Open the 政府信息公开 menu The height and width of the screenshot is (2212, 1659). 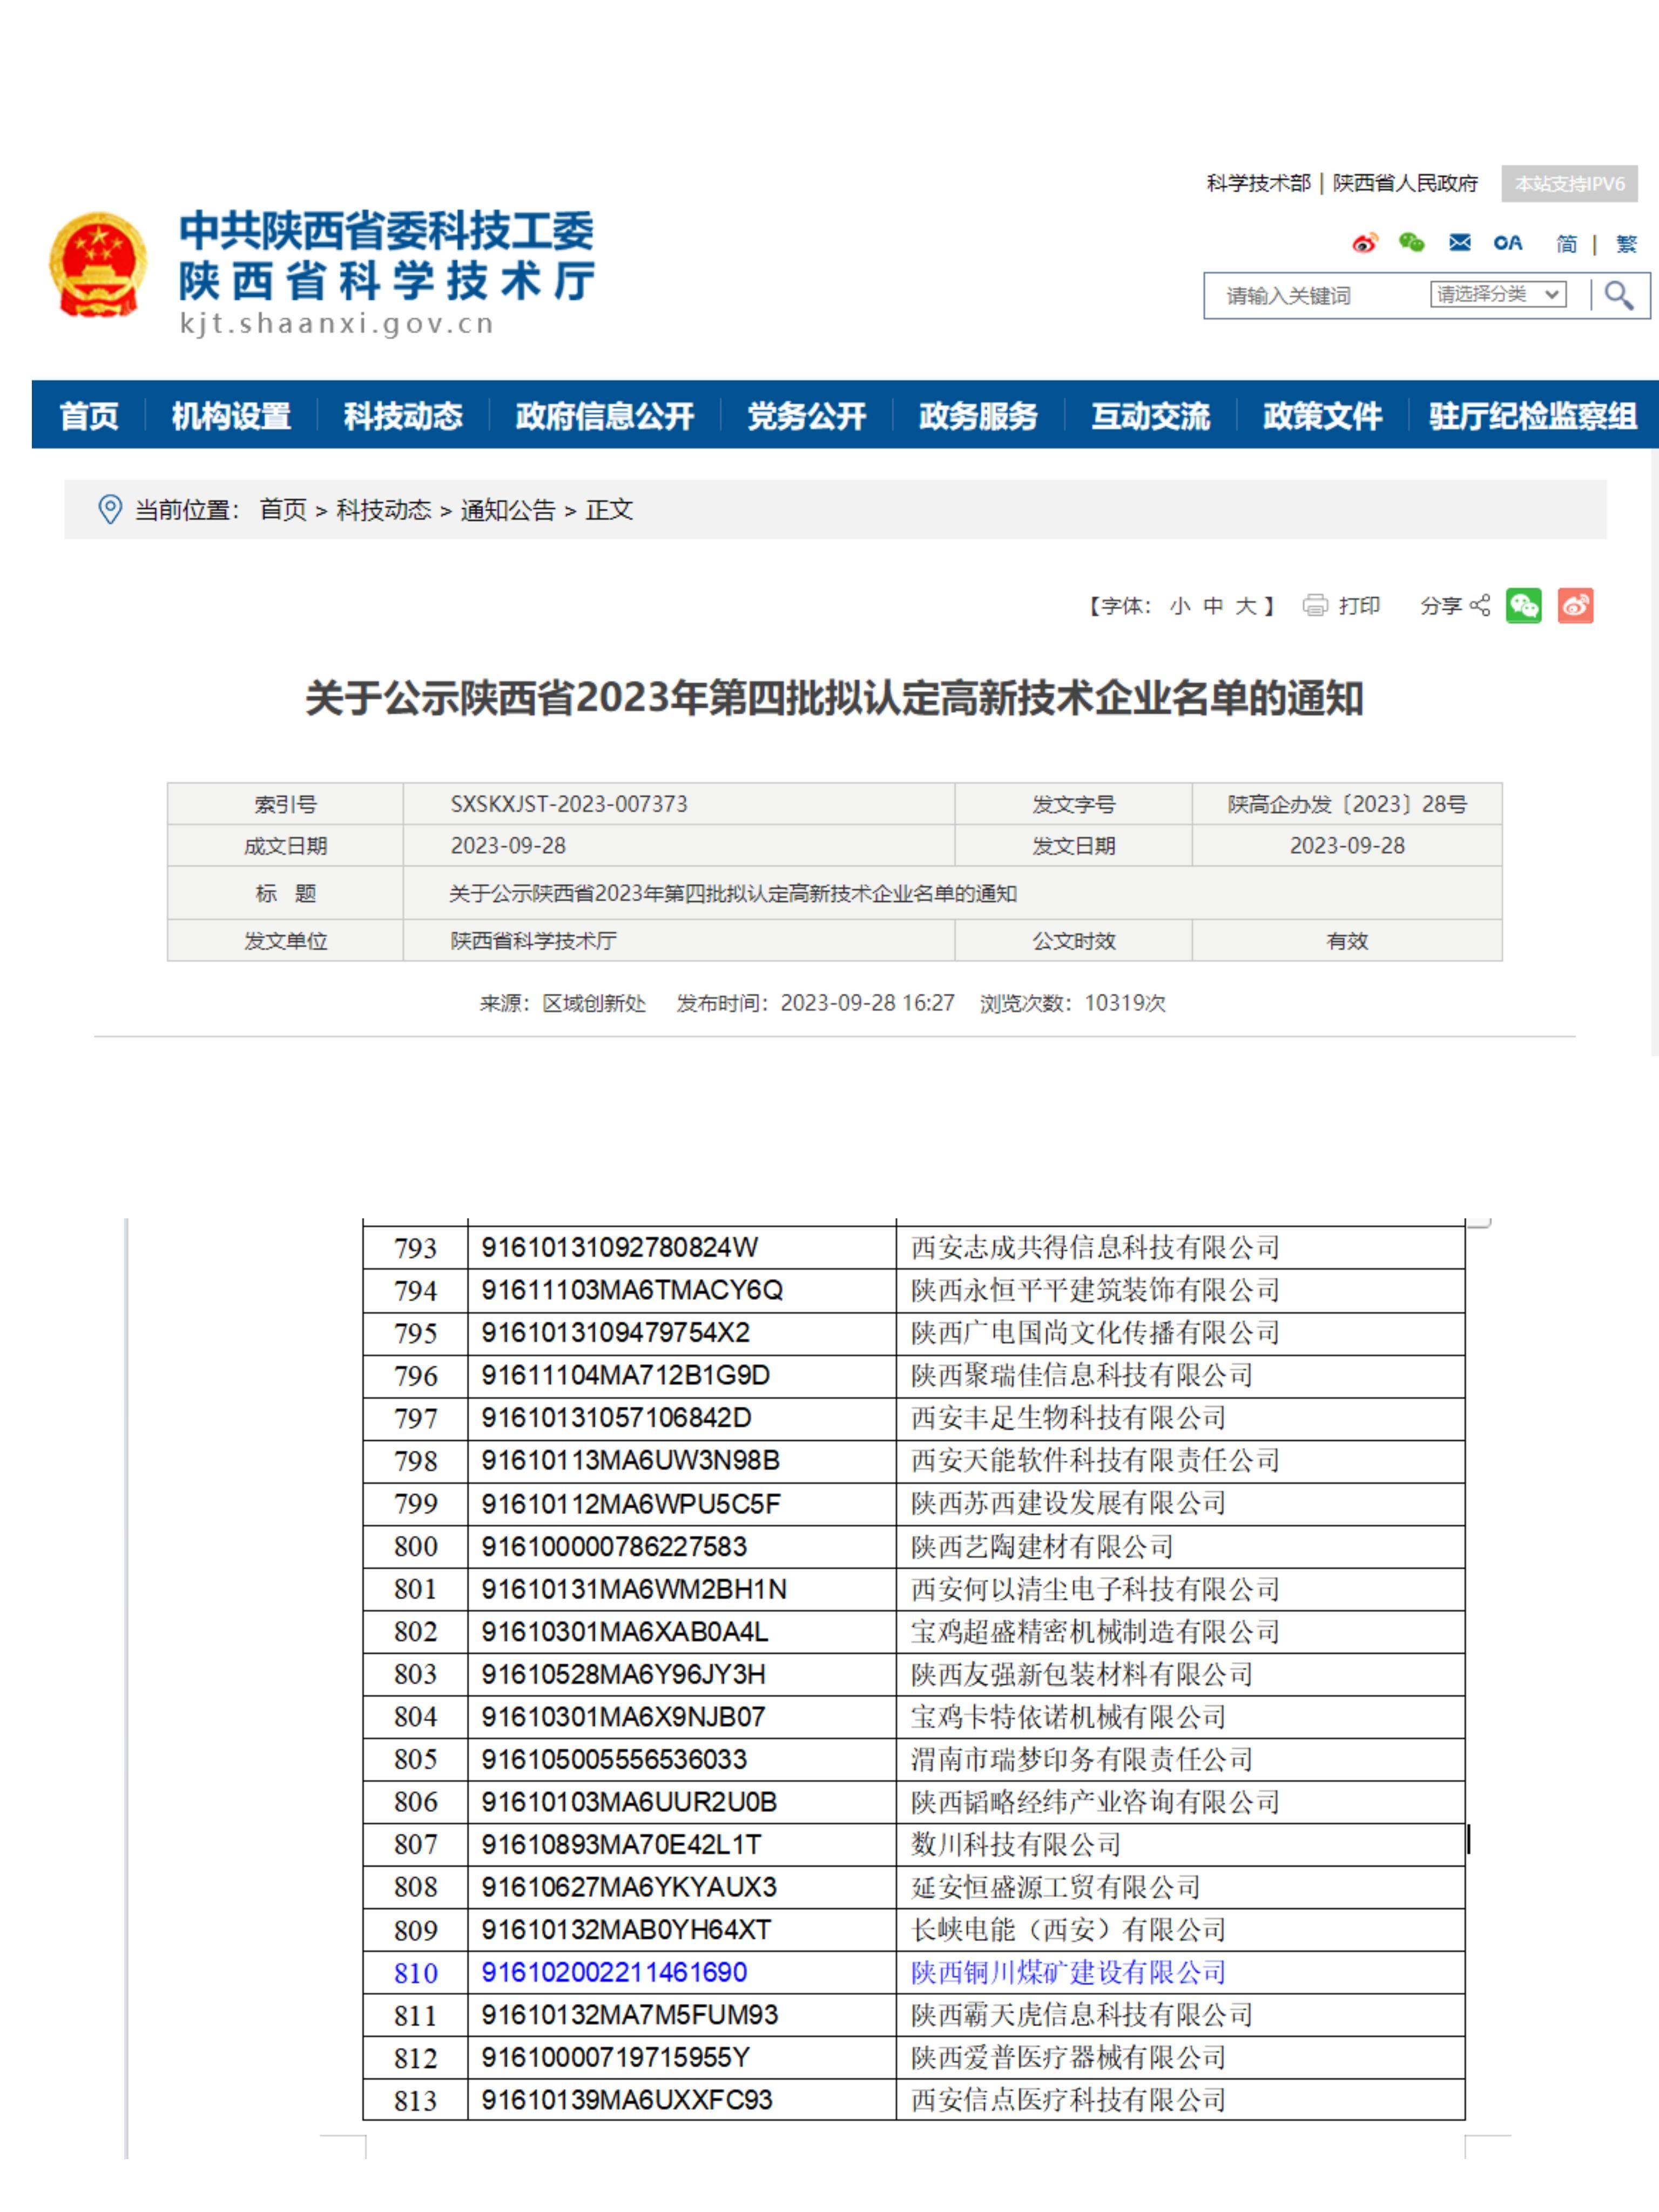(x=605, y=415)
